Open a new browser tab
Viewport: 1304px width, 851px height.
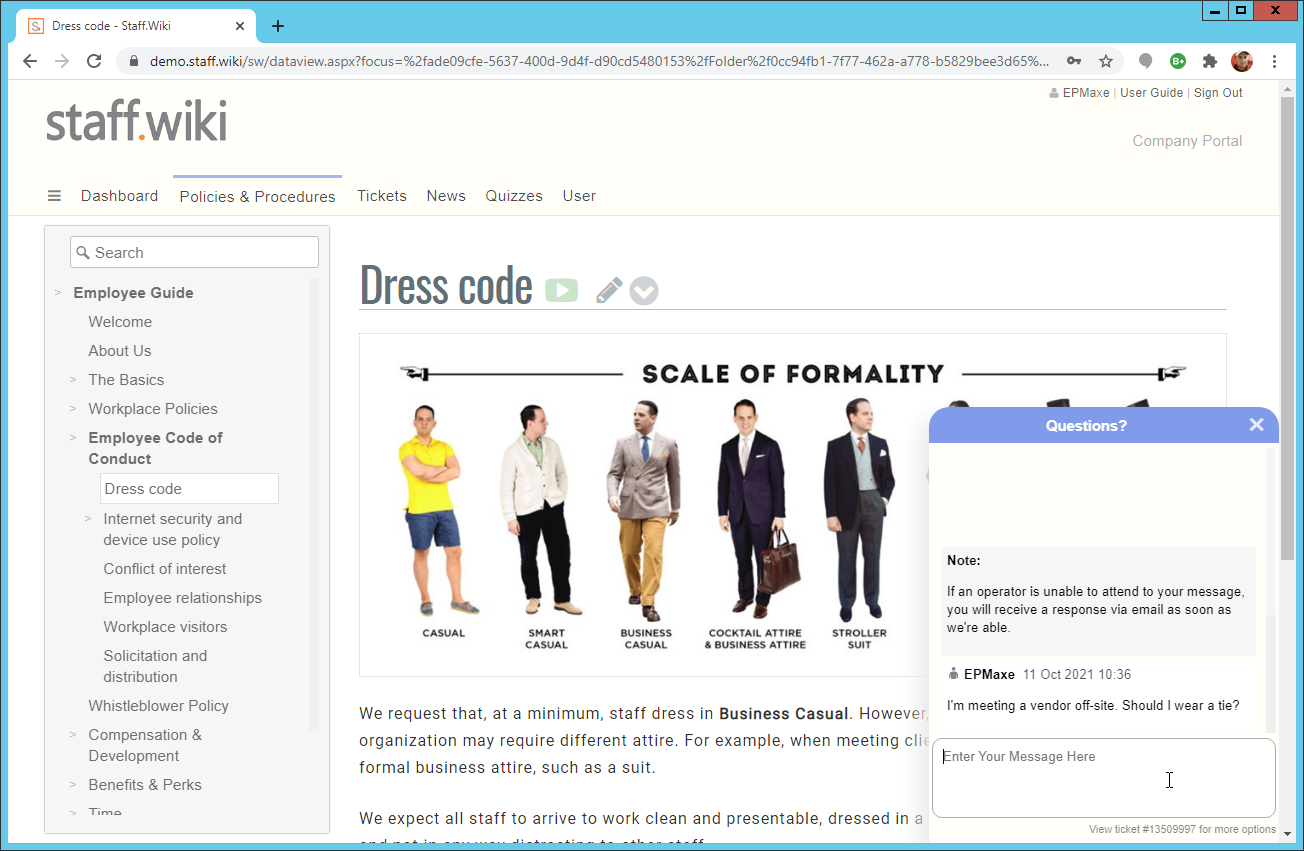click(278, 26)
